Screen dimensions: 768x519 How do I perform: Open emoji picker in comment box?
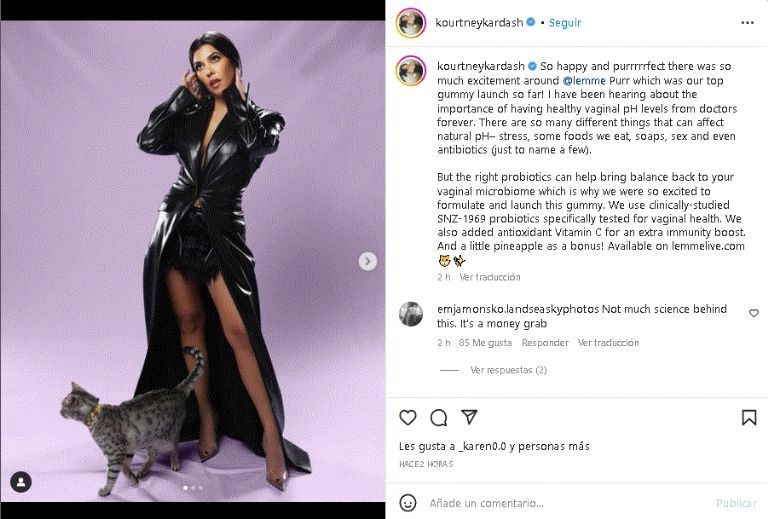click(408, 503)
